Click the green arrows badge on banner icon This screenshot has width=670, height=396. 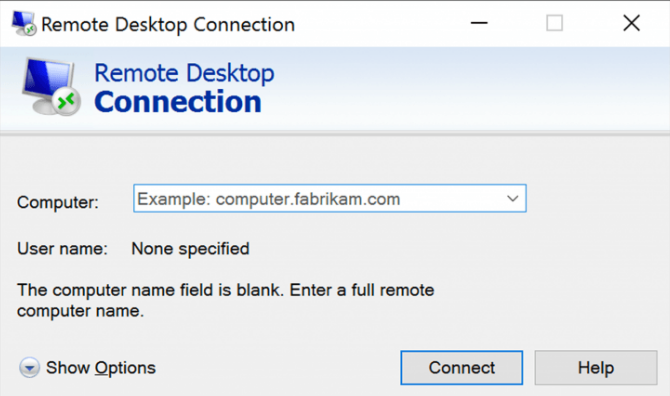coord(67,102)
